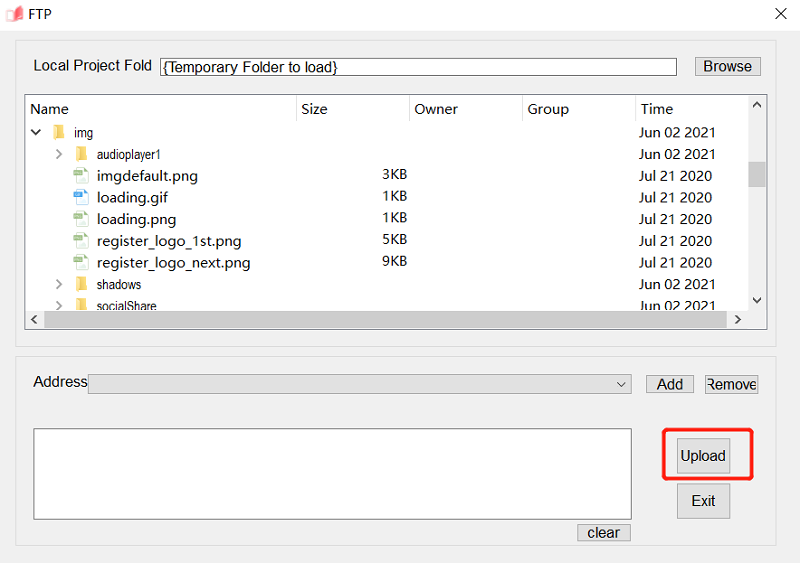800x563 pixels.
Task: Click the shadows folder icon
Action: click(81, 285)
